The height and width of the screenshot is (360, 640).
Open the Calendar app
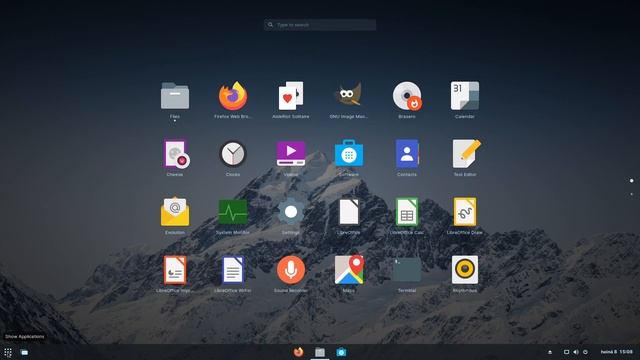465,96
